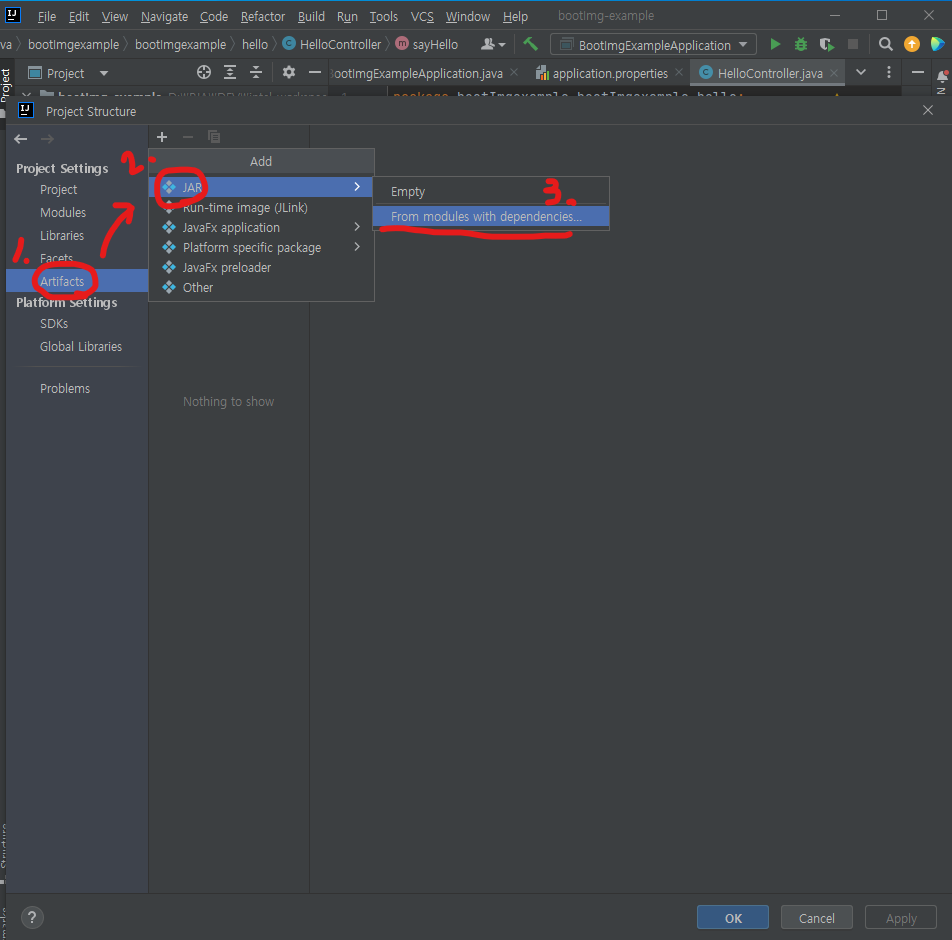Open the Window menu
Screen dimensions: 952x940
click(x=468, y=16)
